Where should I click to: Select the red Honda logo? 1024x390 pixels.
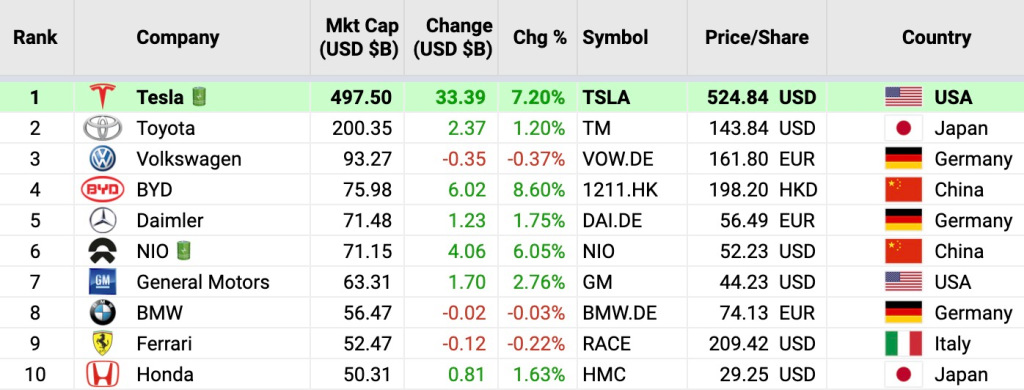click(x=103, y=374)
